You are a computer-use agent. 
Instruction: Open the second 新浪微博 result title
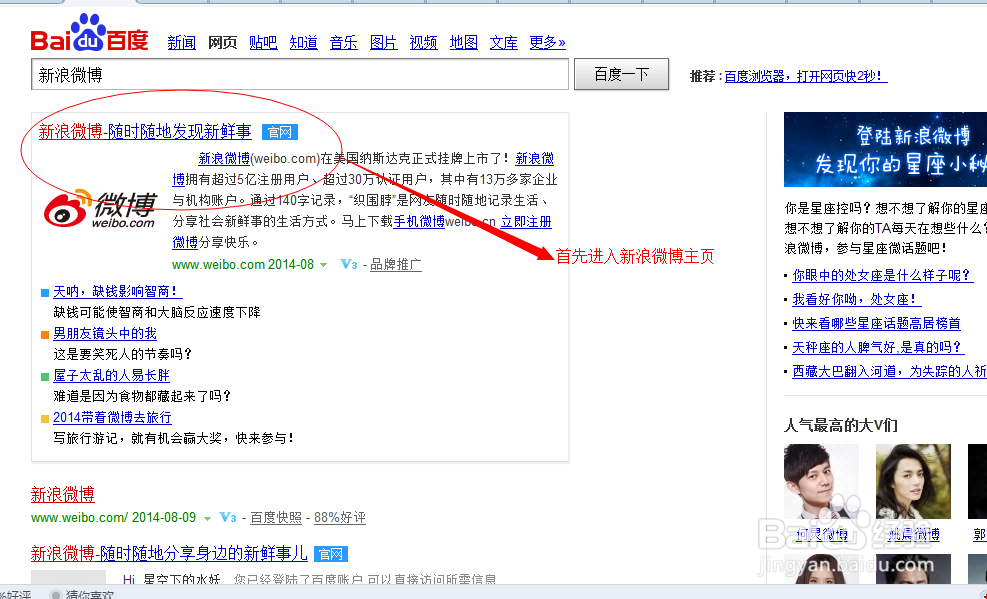point(63,495)
